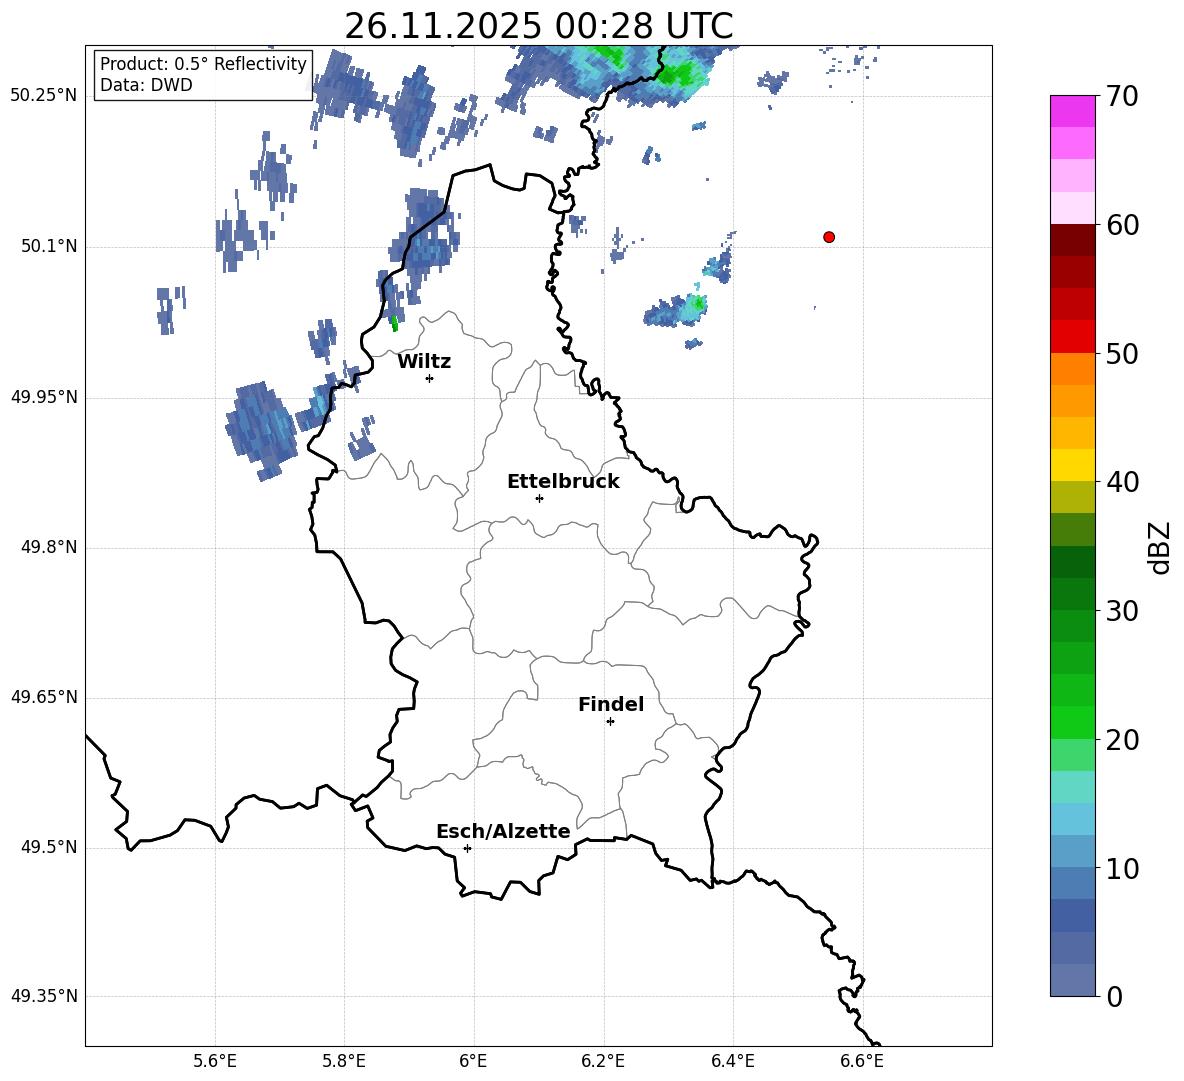Click the 6.4°E longitude label
1184x1081 pixels.
click(x=732, y=1061)
